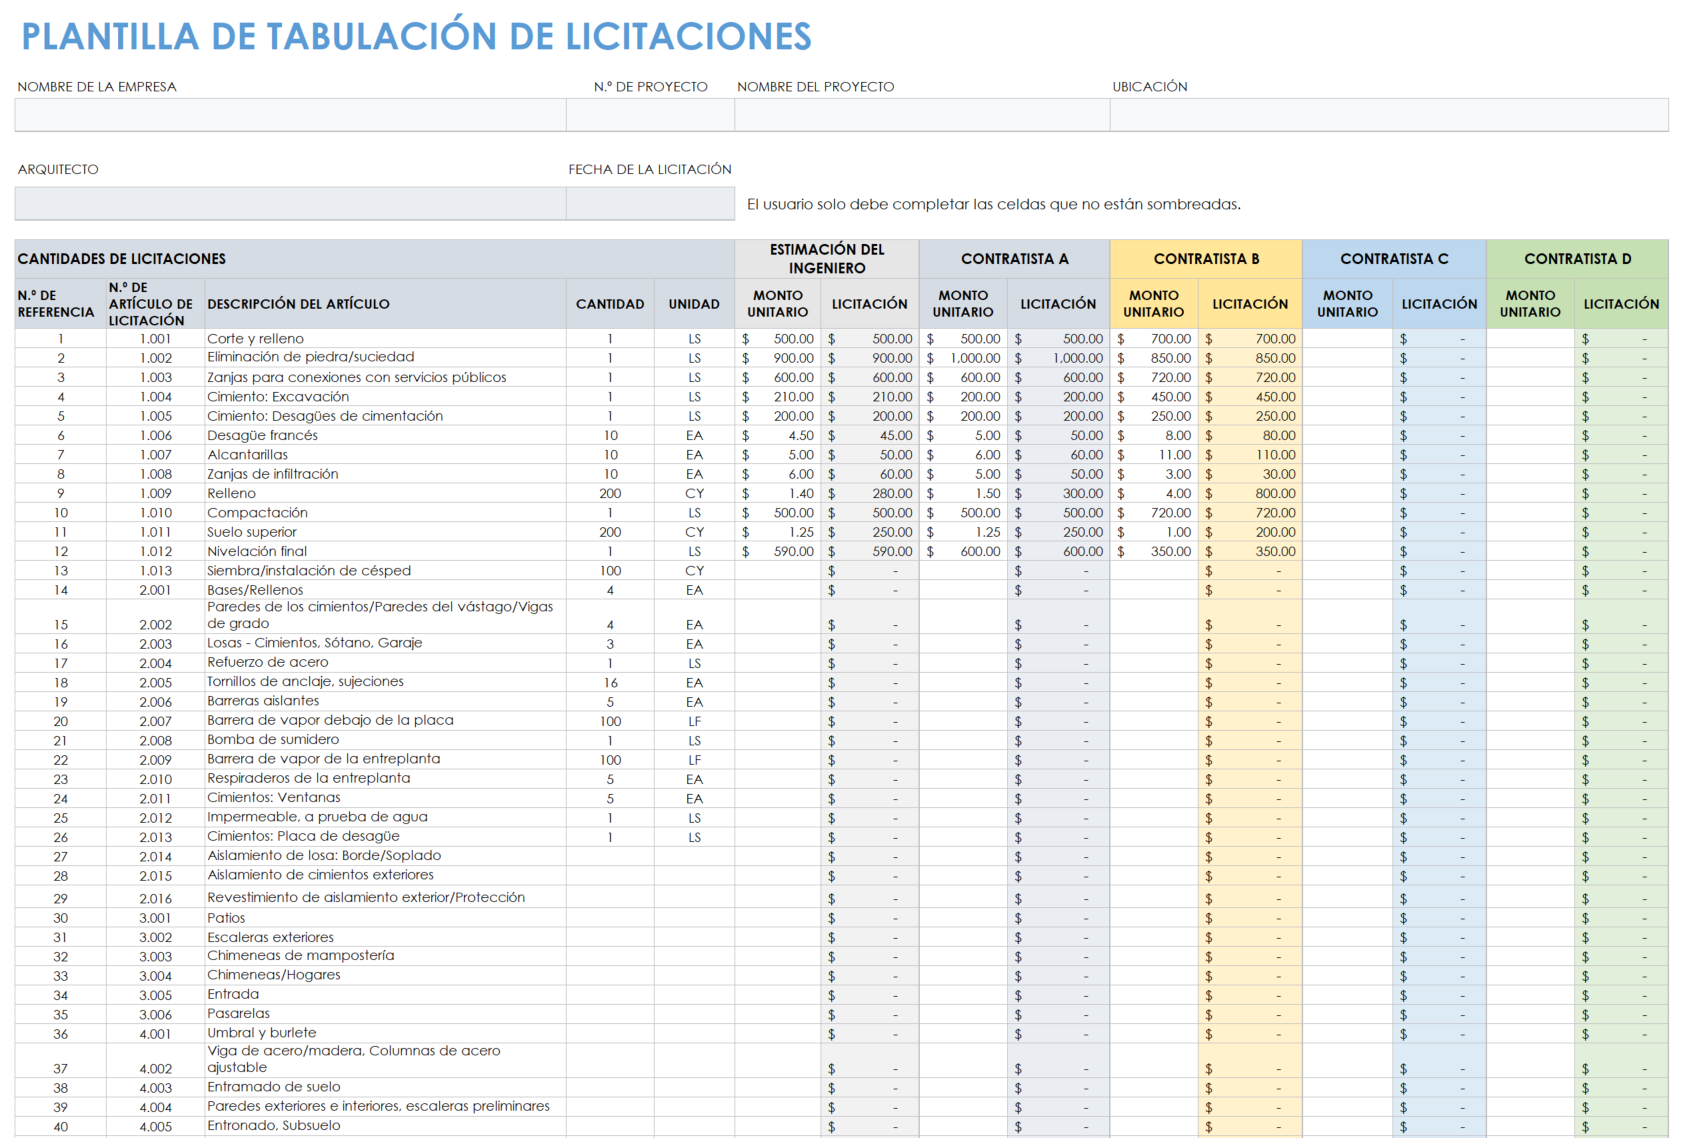Select the 'Cimiento: Excavación' cell
Image resolution: width=1686 pixels, height=1138 pixels.
[385, 397]
